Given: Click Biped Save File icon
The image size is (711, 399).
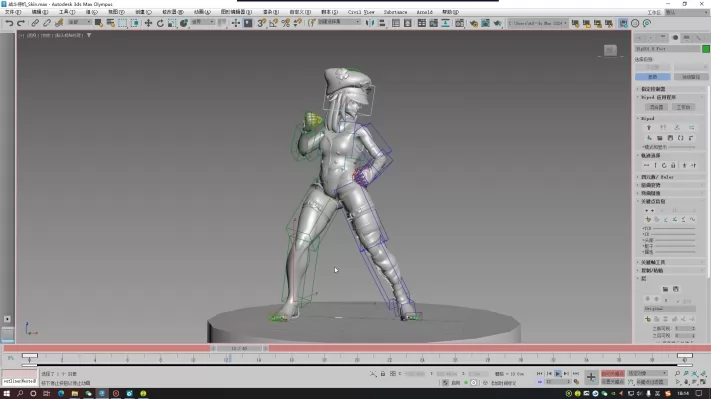Looking at the screenshot, I should 670,138.
